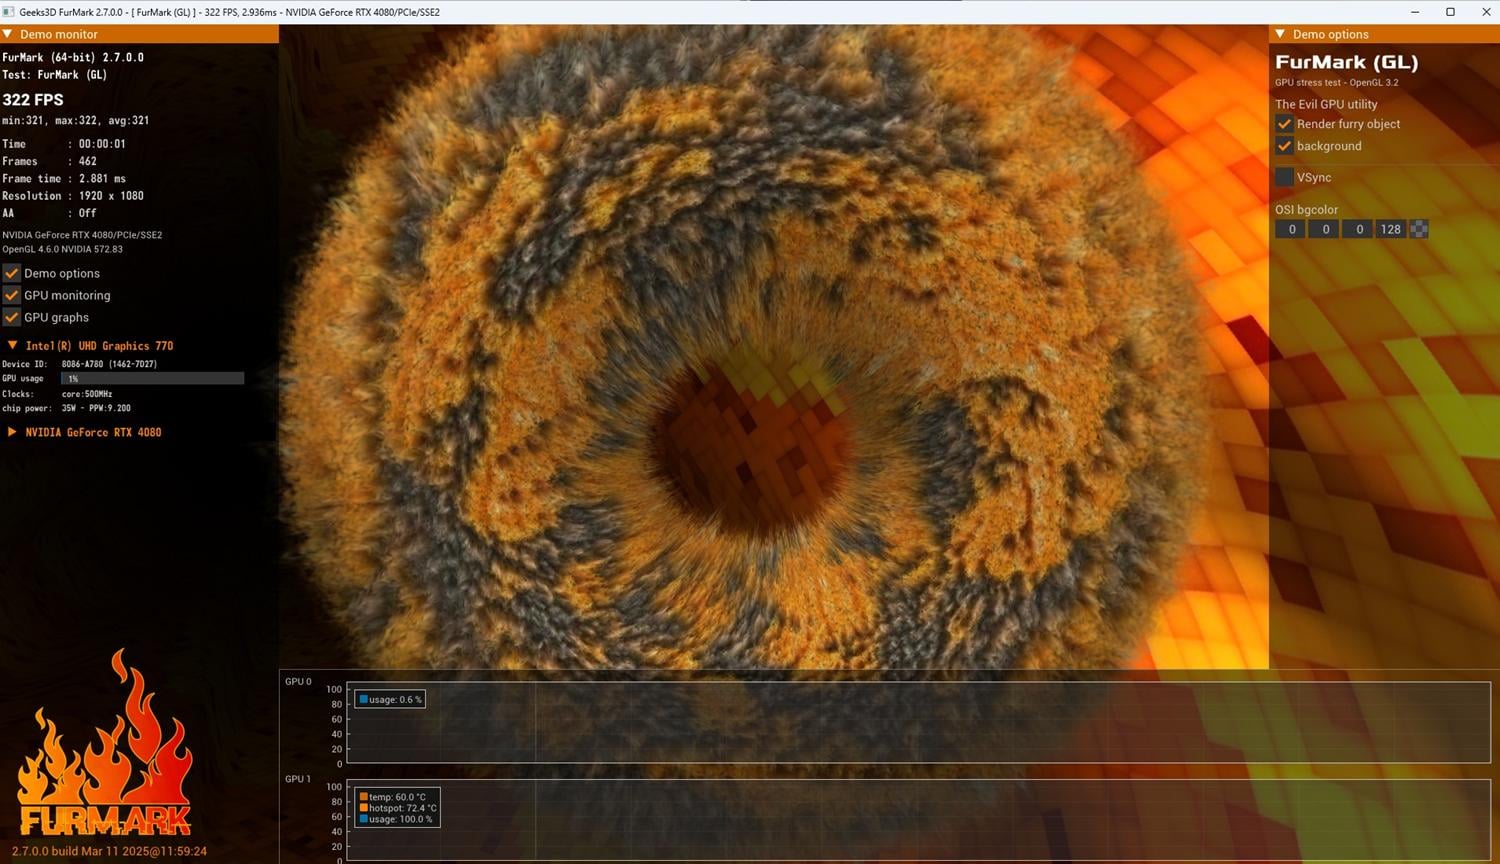Click the FurMark app icon in title bar
The width and height of the screenshot is (1500, 864).
(9, 12)
